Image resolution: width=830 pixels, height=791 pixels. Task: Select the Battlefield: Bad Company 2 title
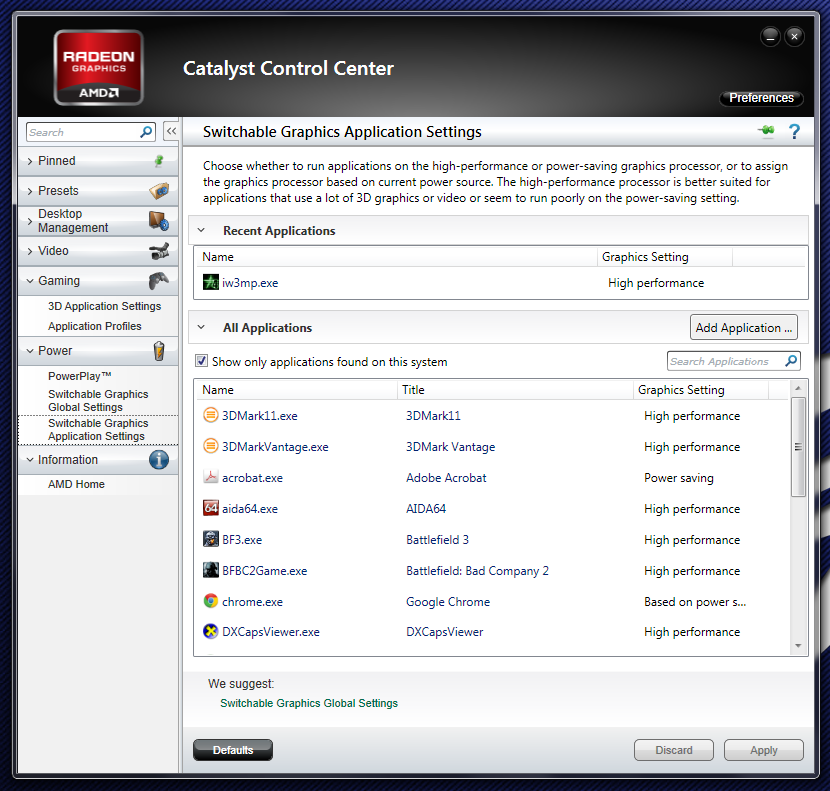[x=477, y=571]
